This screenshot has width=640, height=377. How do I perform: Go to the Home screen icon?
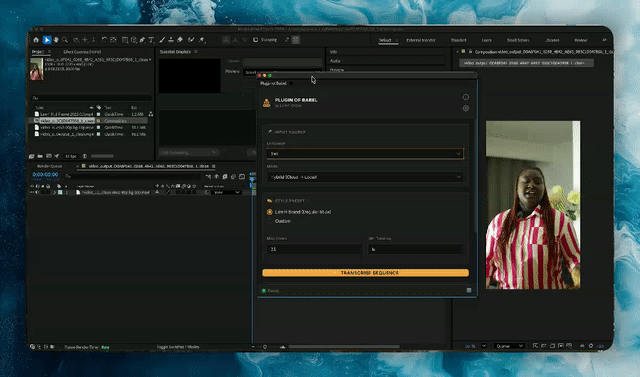click(x=36, y=40)
